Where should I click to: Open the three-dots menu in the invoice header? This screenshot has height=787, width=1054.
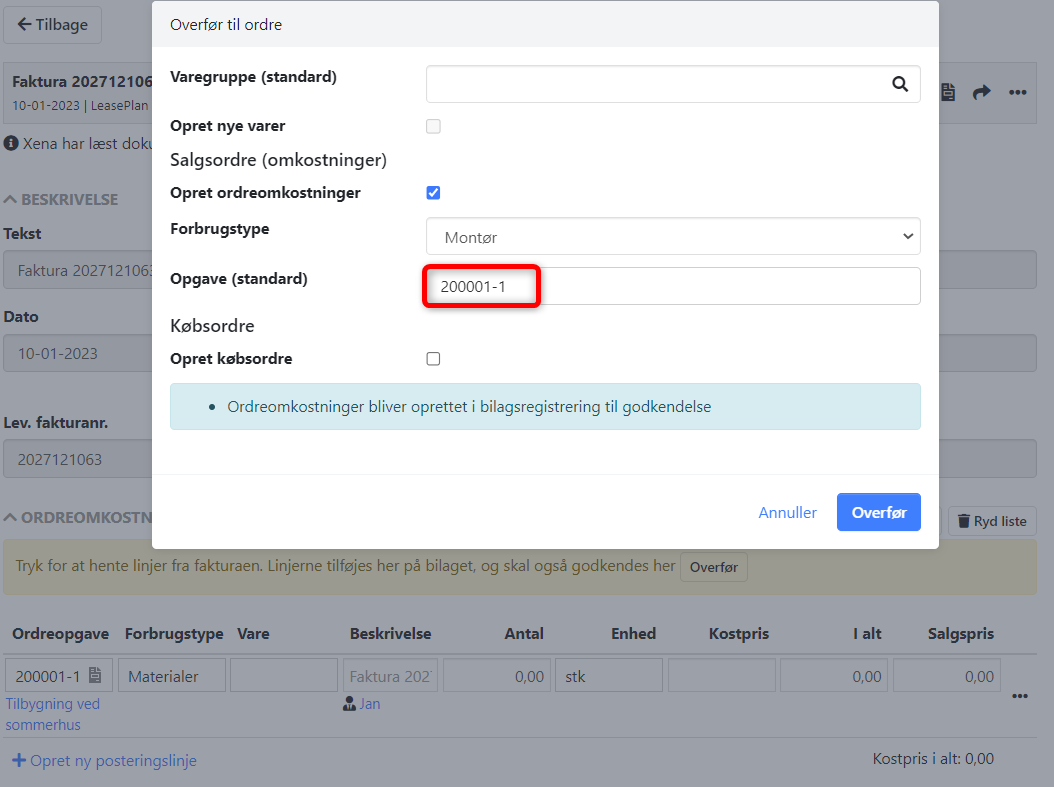tap(1018, 92)
